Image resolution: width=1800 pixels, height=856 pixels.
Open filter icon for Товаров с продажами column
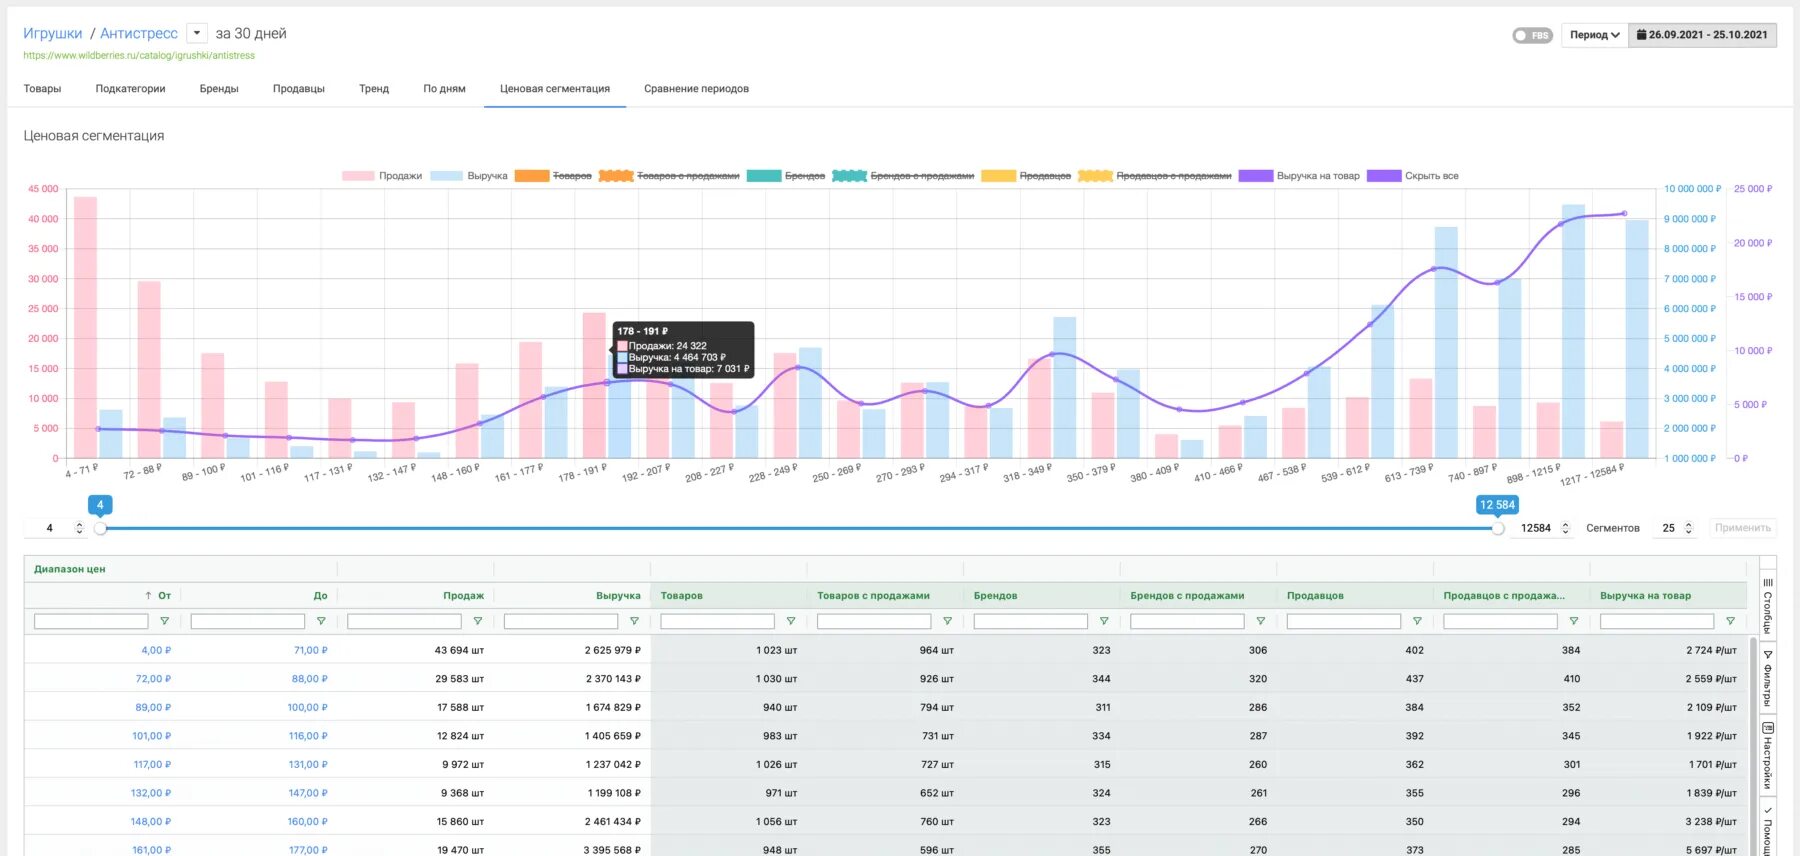point(947,621)
